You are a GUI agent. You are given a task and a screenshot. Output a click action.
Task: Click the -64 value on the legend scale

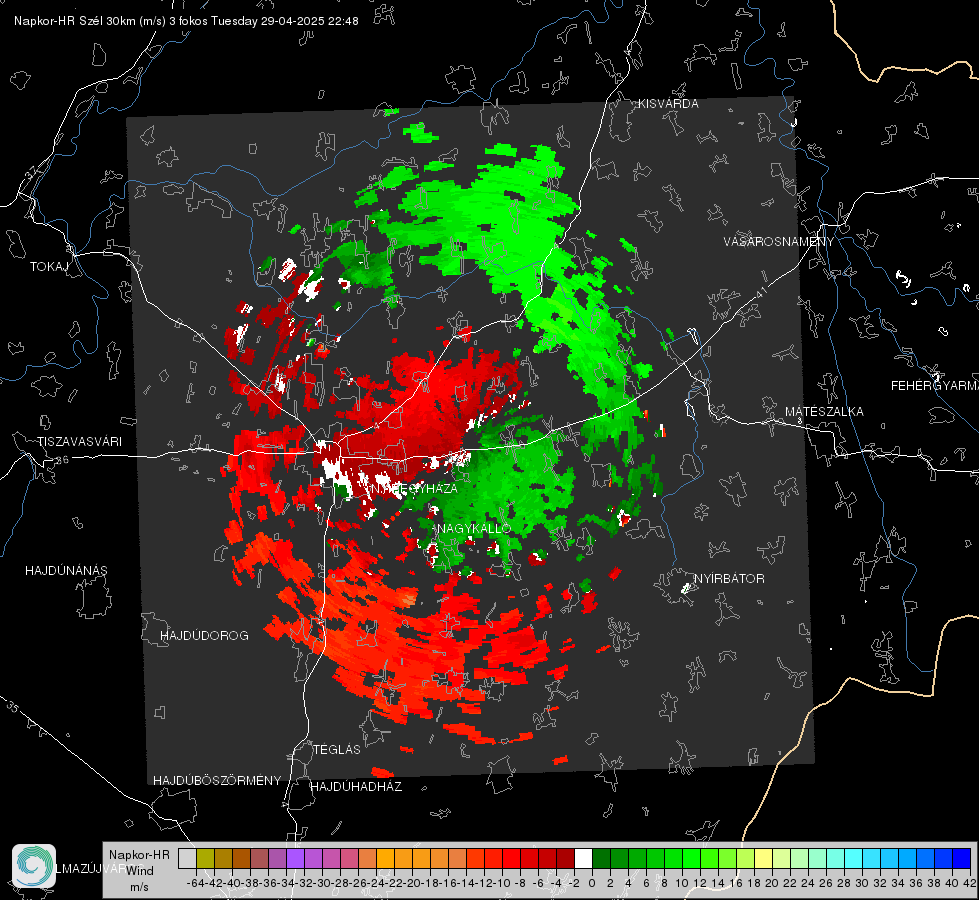(196, 883)
